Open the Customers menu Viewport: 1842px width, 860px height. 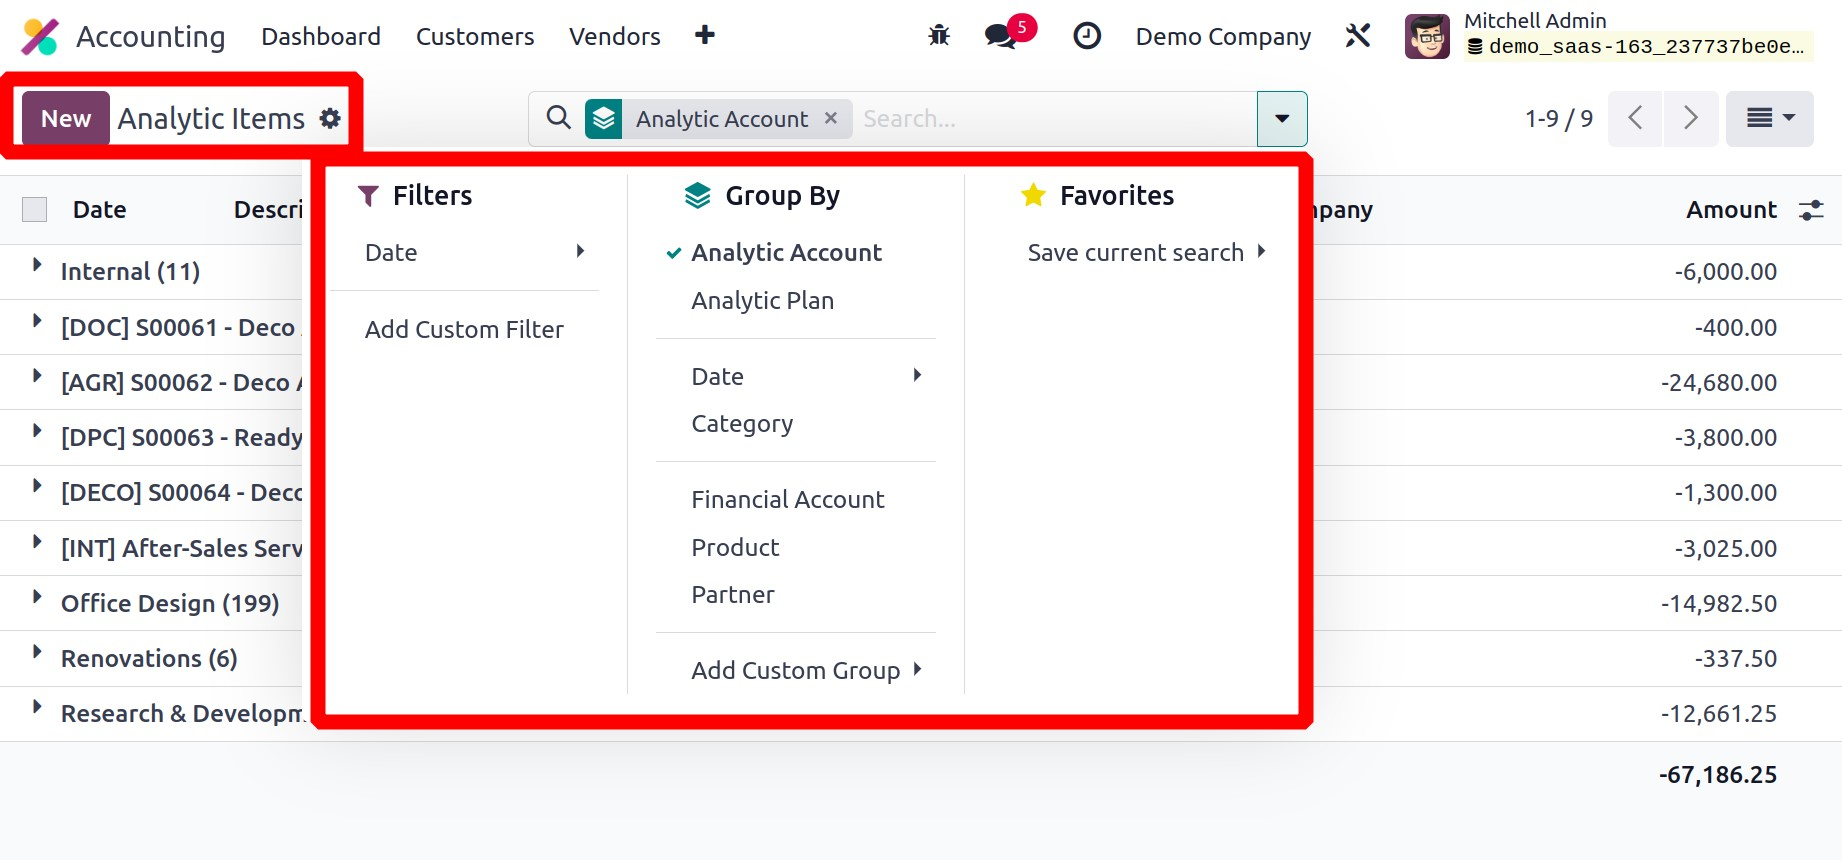(475, 37)
